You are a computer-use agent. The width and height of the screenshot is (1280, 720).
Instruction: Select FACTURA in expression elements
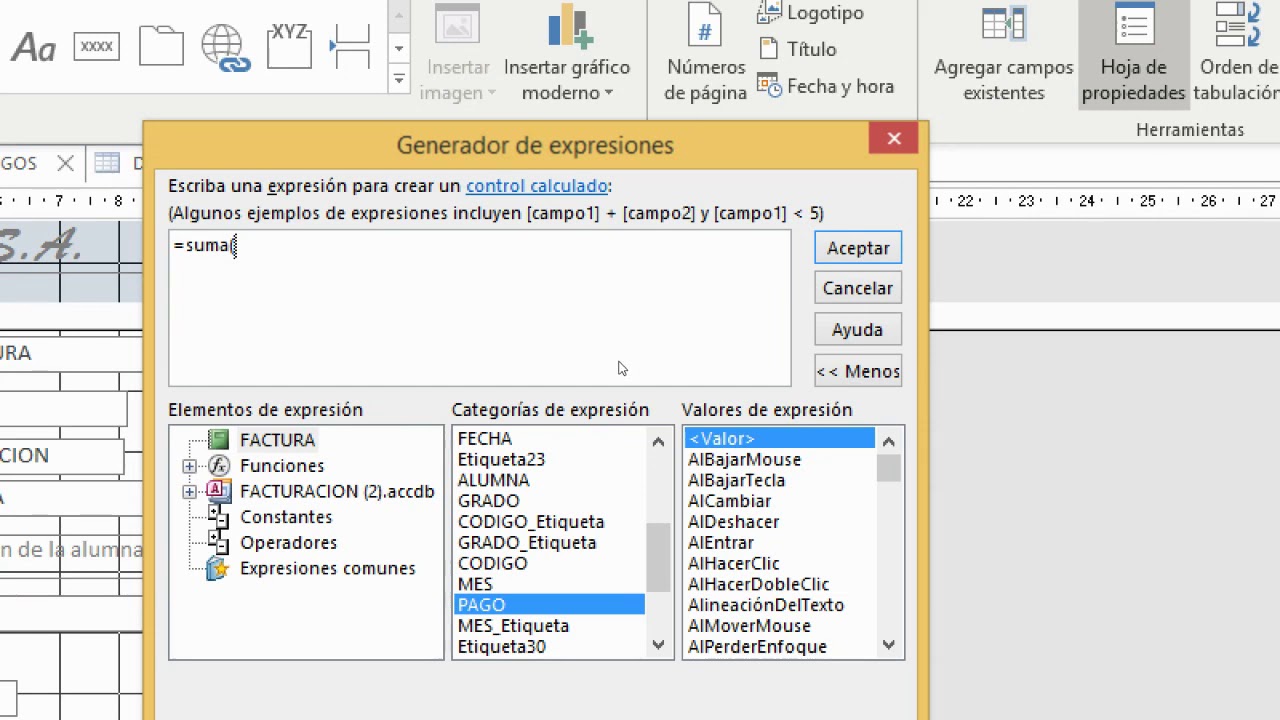click(277, 440)
